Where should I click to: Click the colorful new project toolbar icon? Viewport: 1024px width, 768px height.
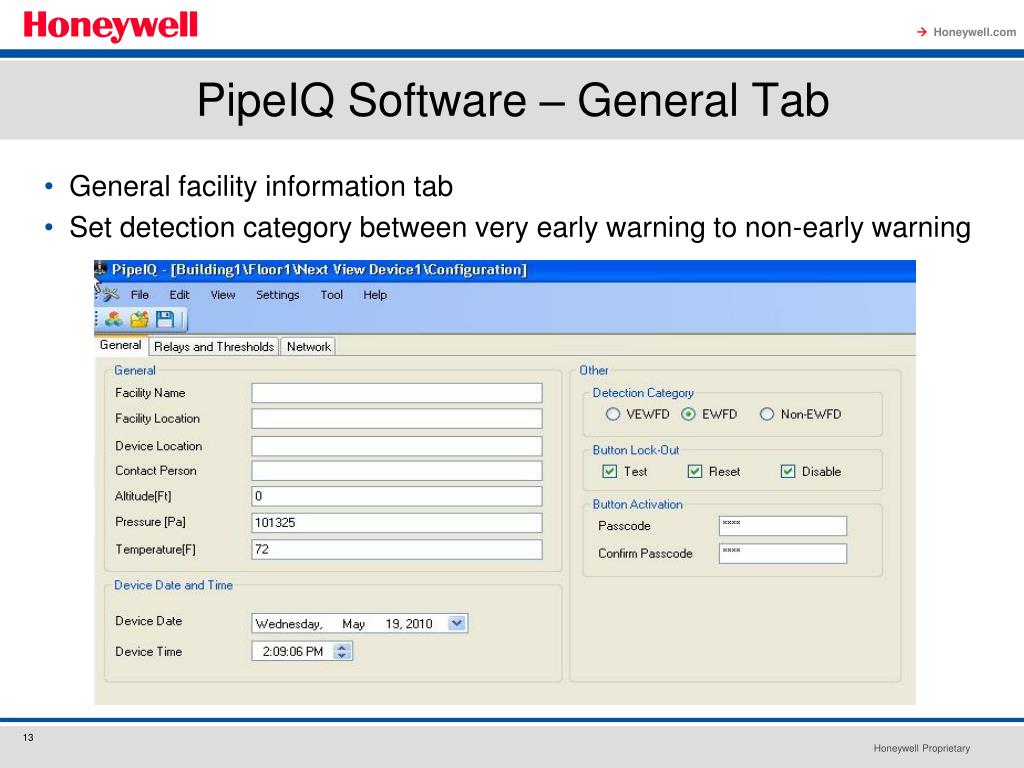point(114,319)
